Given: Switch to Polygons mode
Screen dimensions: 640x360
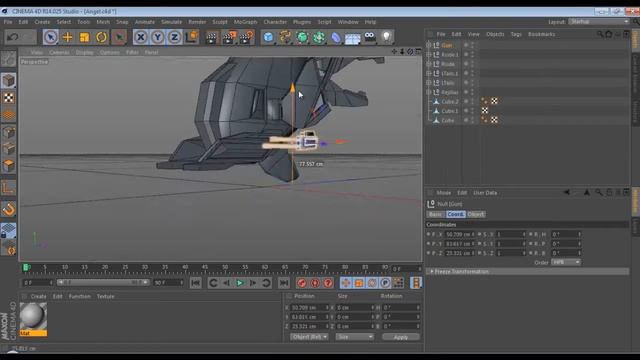Looking at the screenshot, I should click(x=8, y=166).
